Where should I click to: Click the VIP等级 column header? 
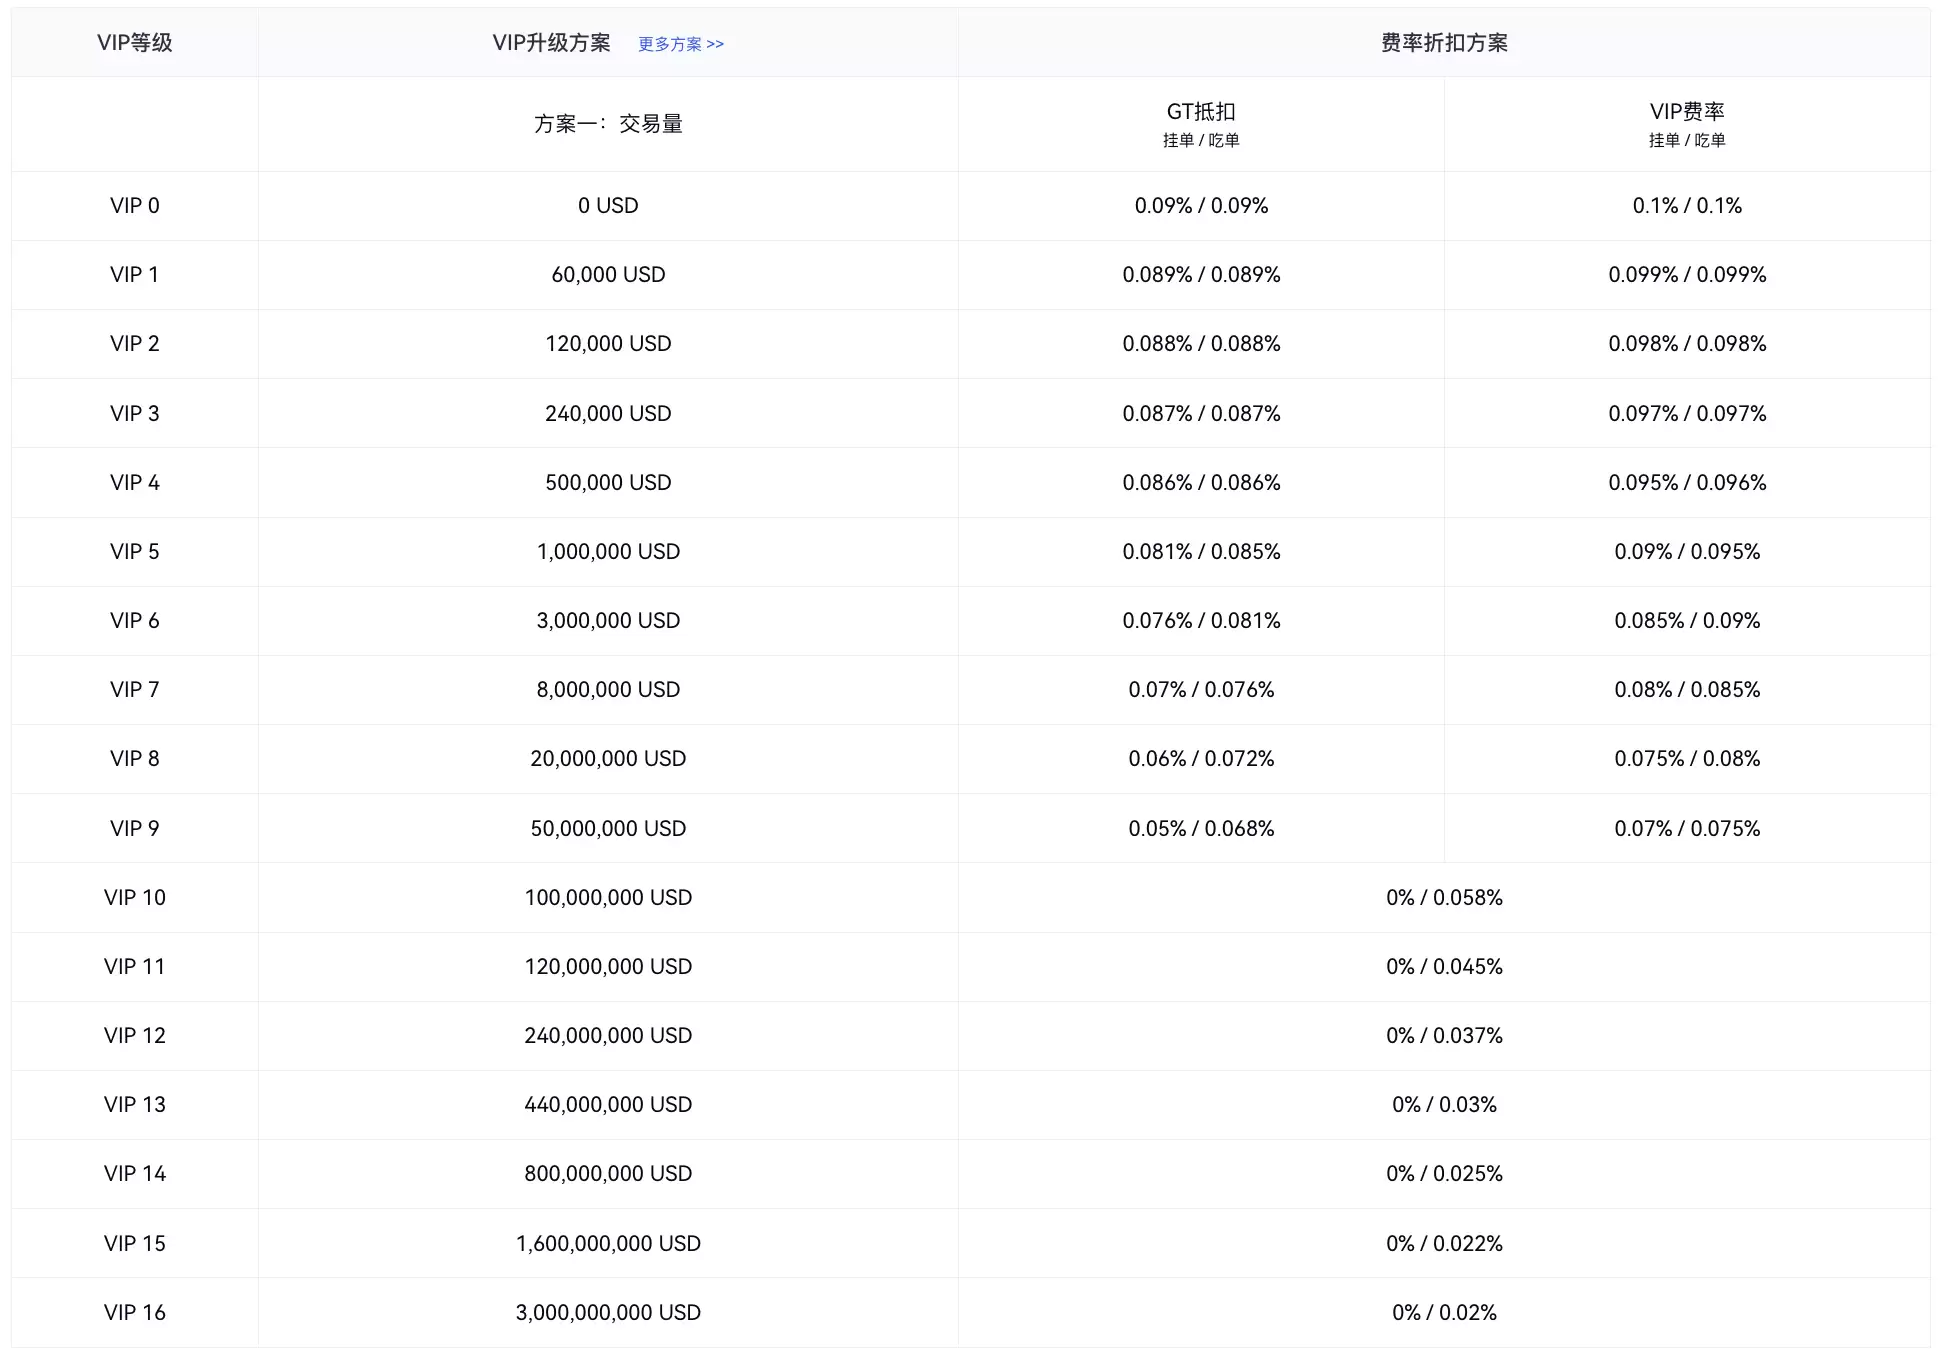(134, 43)
